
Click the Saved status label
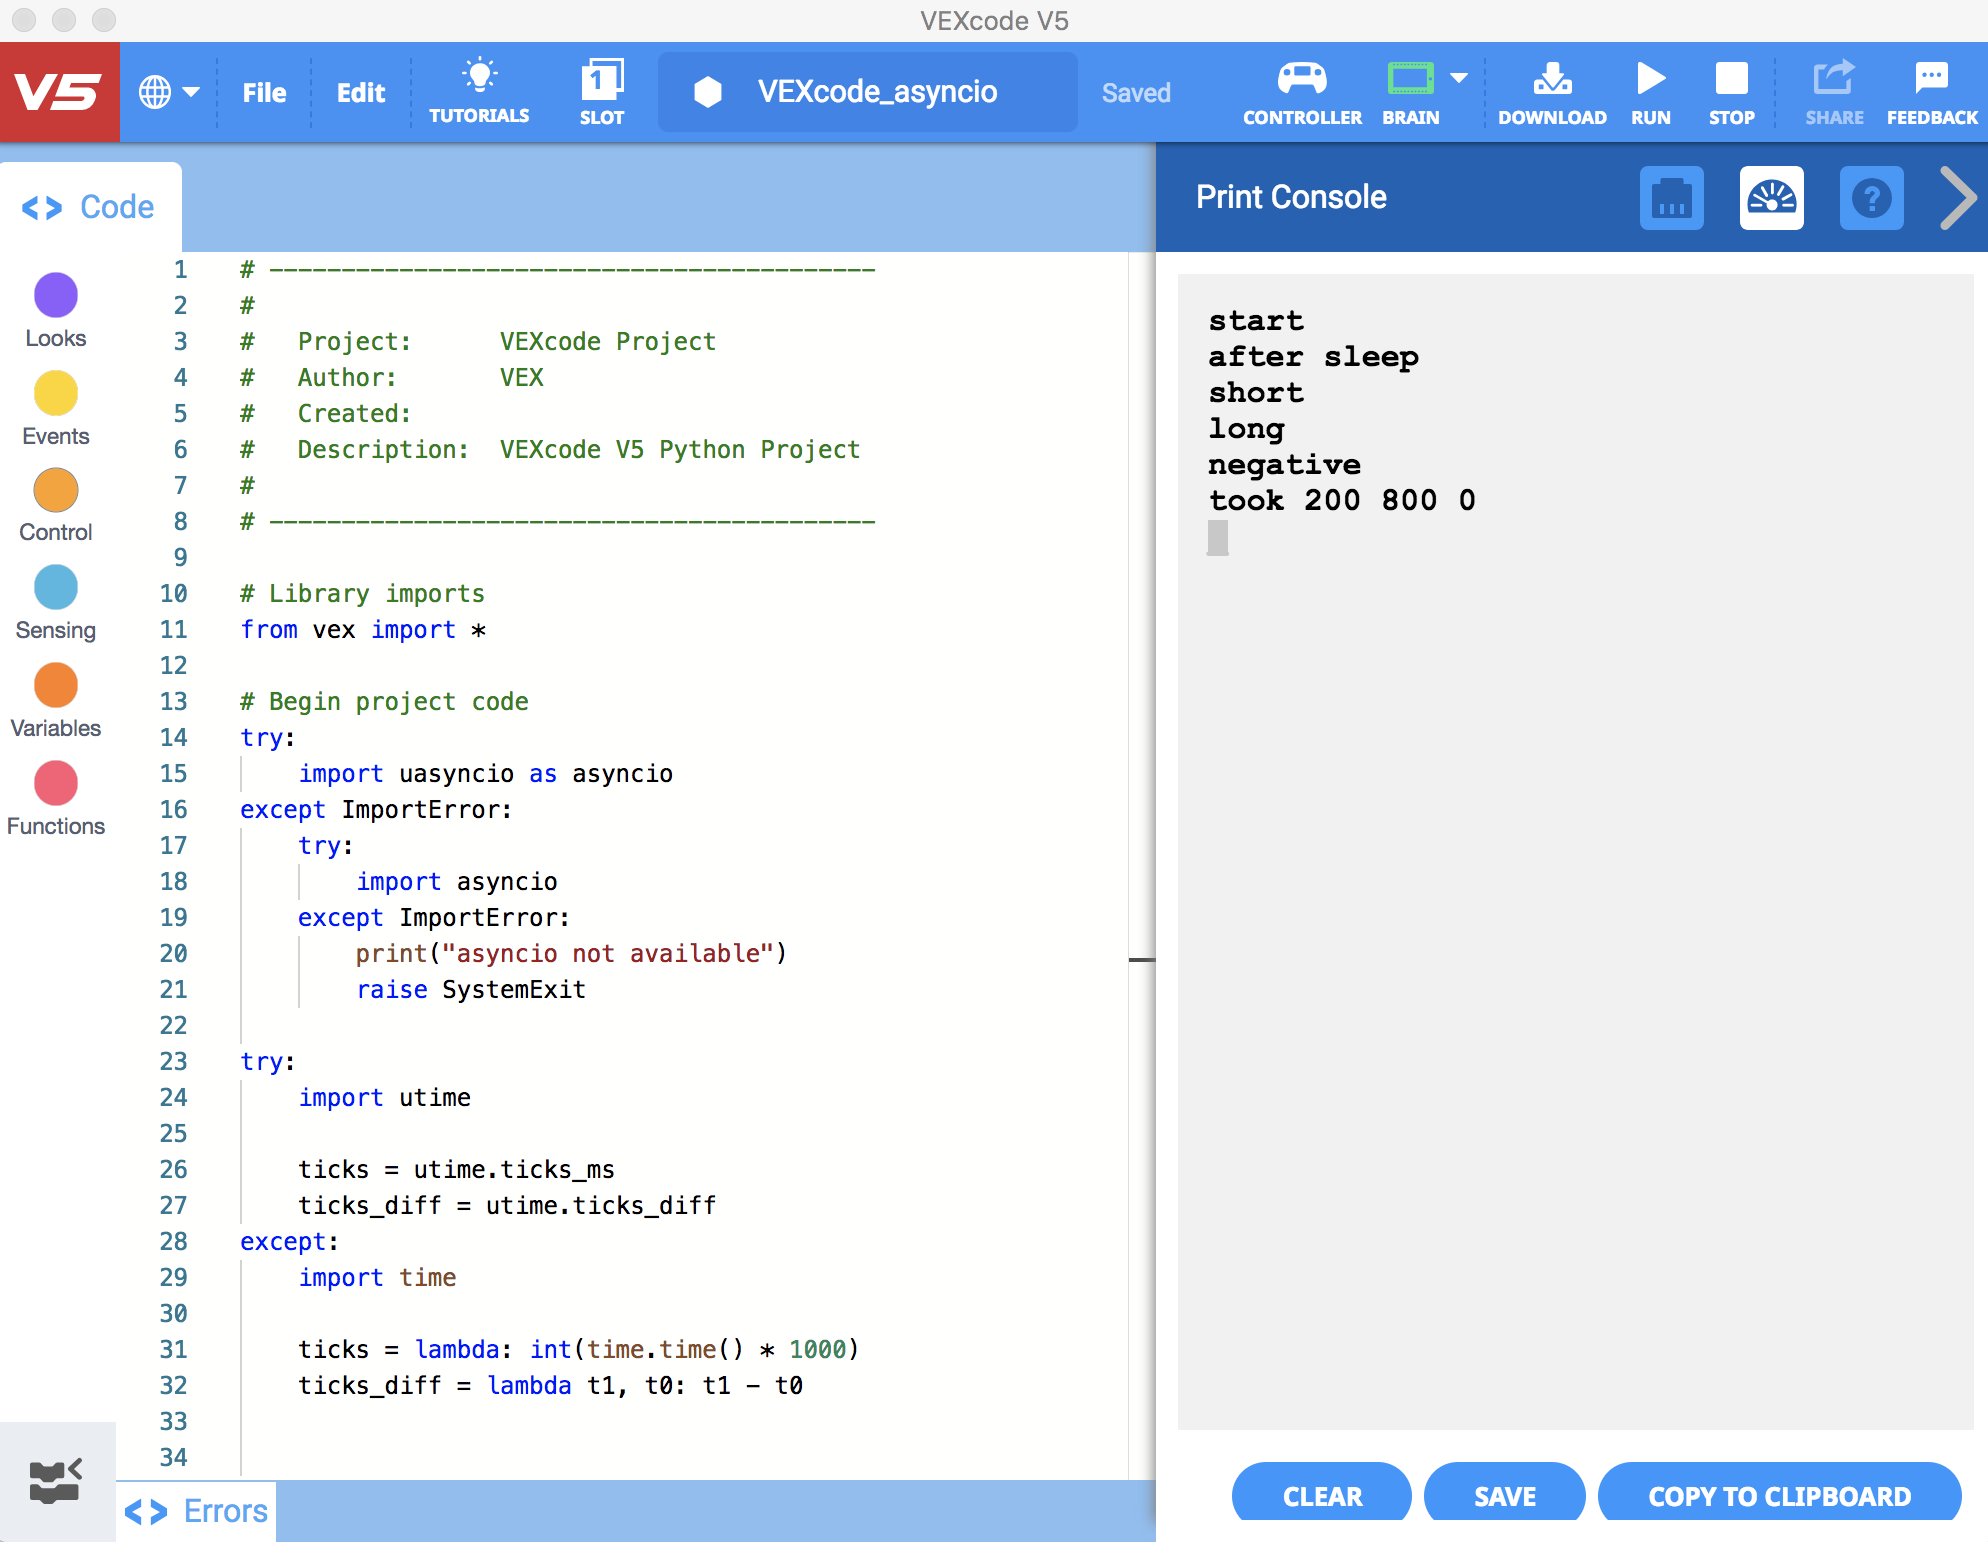click(1136, 93)
